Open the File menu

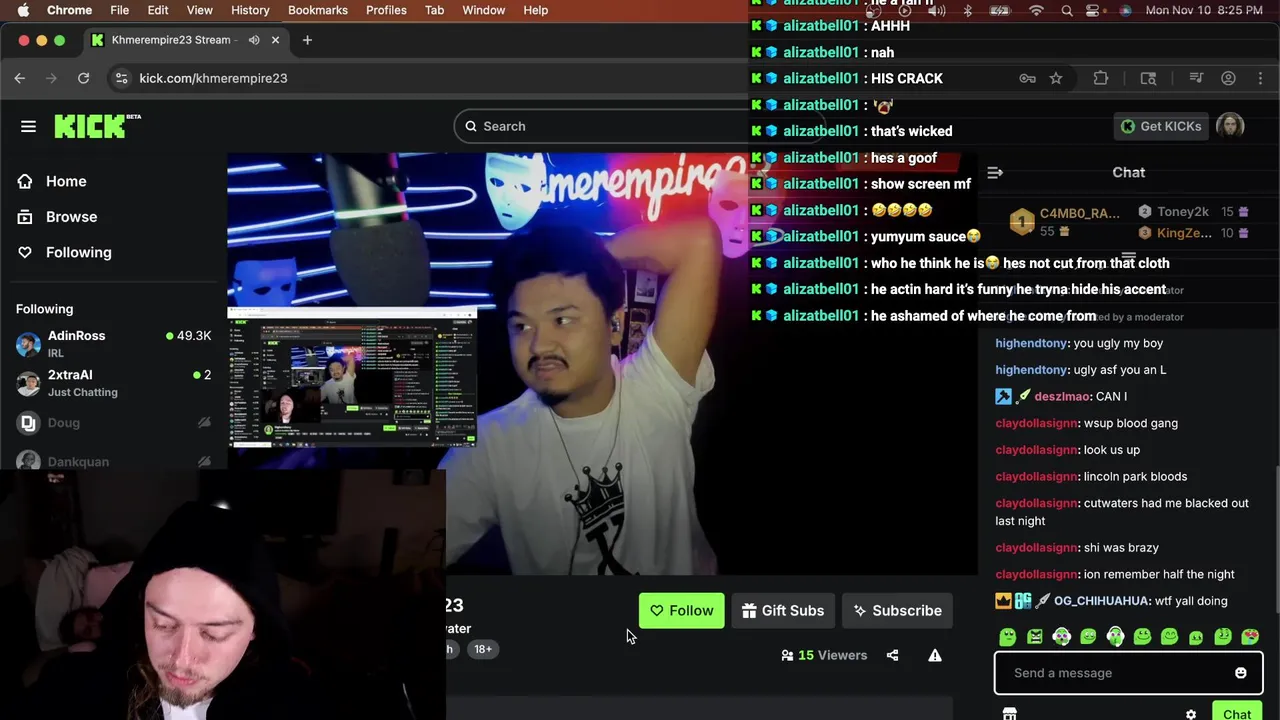click(119, 10)
